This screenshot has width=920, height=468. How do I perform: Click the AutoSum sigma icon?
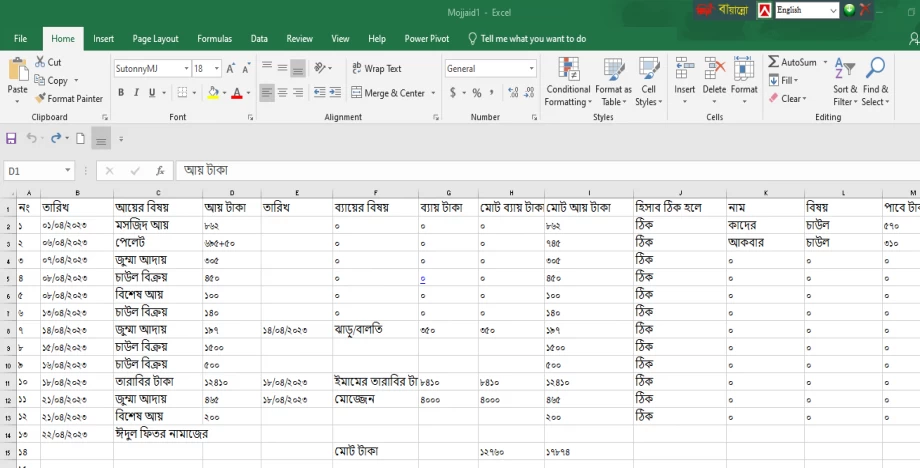(774, 62)
